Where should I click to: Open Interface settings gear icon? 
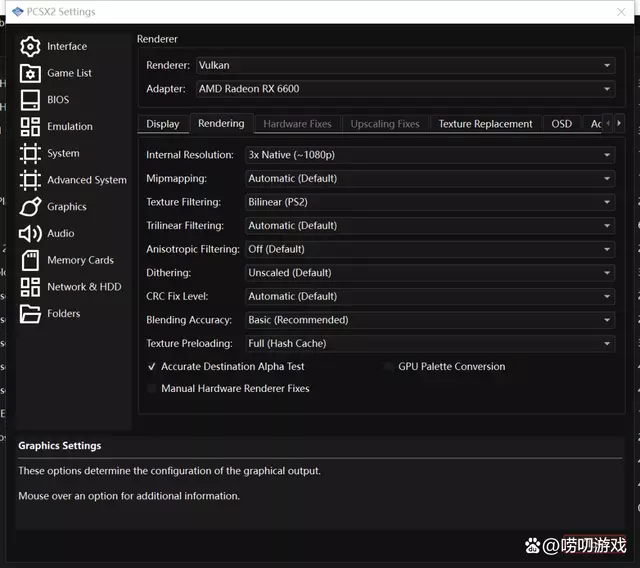tap(30, 47)
